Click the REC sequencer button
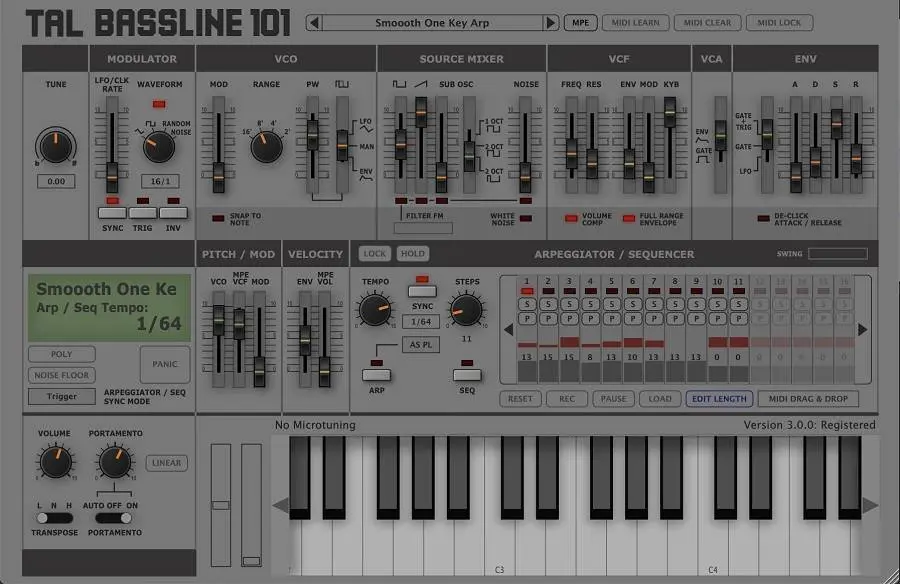Screen dimensions: 900x584 pyautogui.click(x=567, y=399)
